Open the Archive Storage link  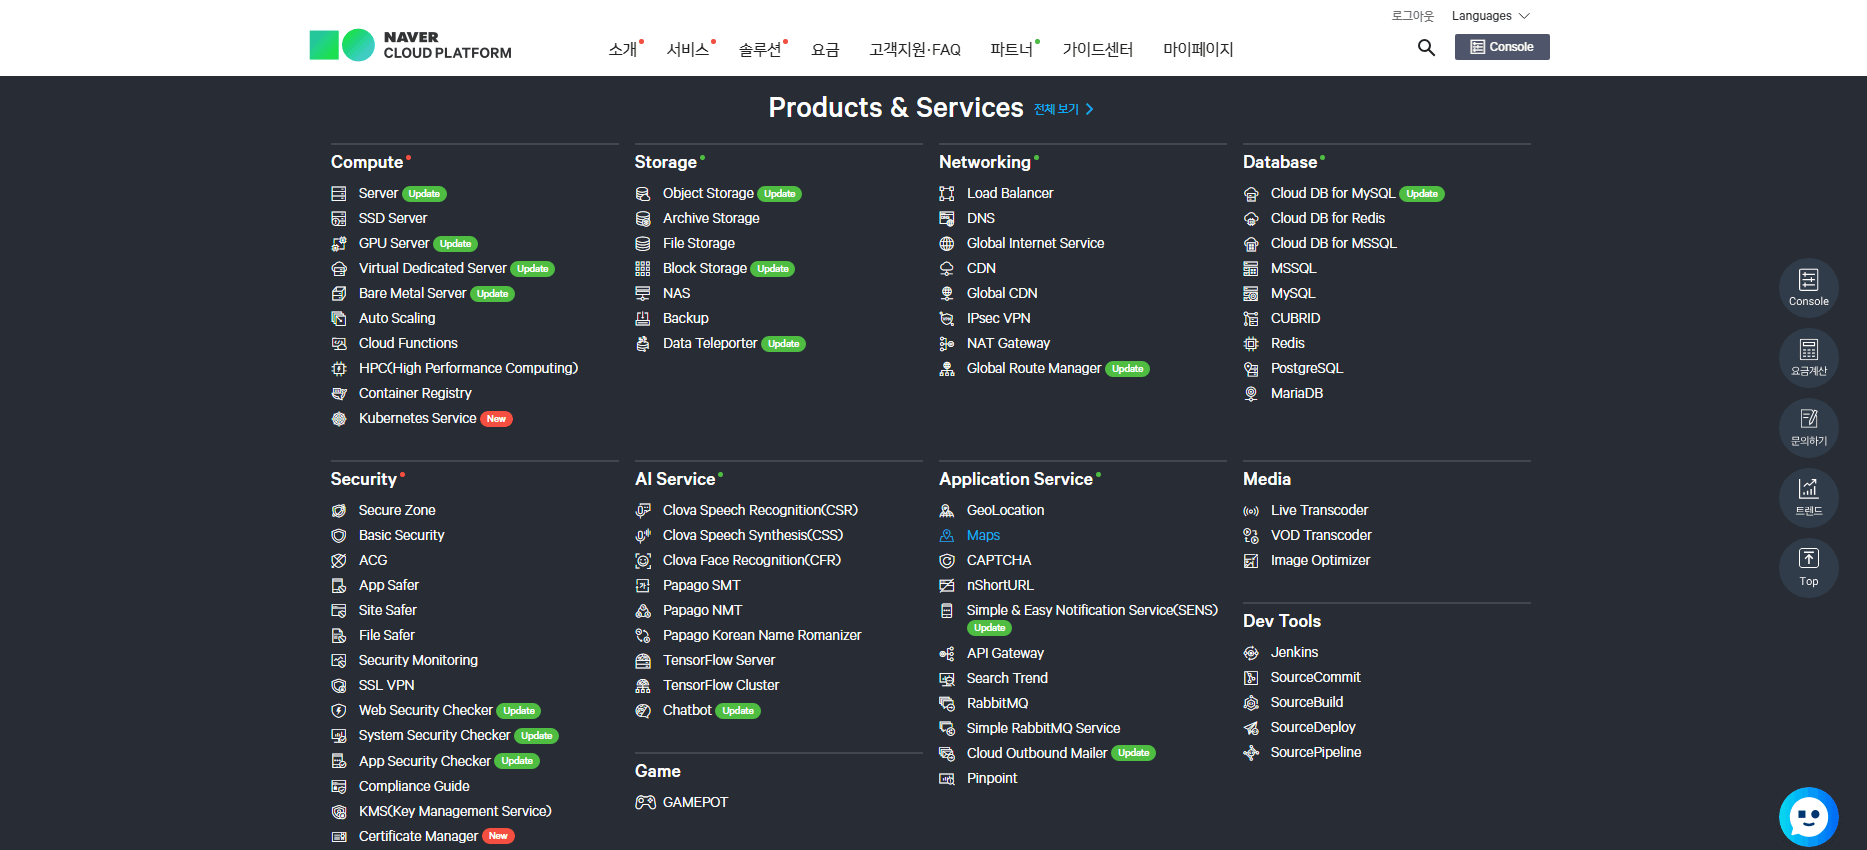tap(711, 219)
